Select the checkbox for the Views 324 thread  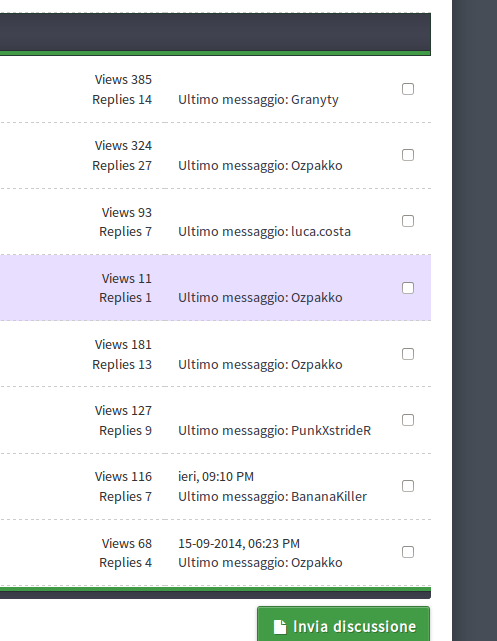(408, 155)
